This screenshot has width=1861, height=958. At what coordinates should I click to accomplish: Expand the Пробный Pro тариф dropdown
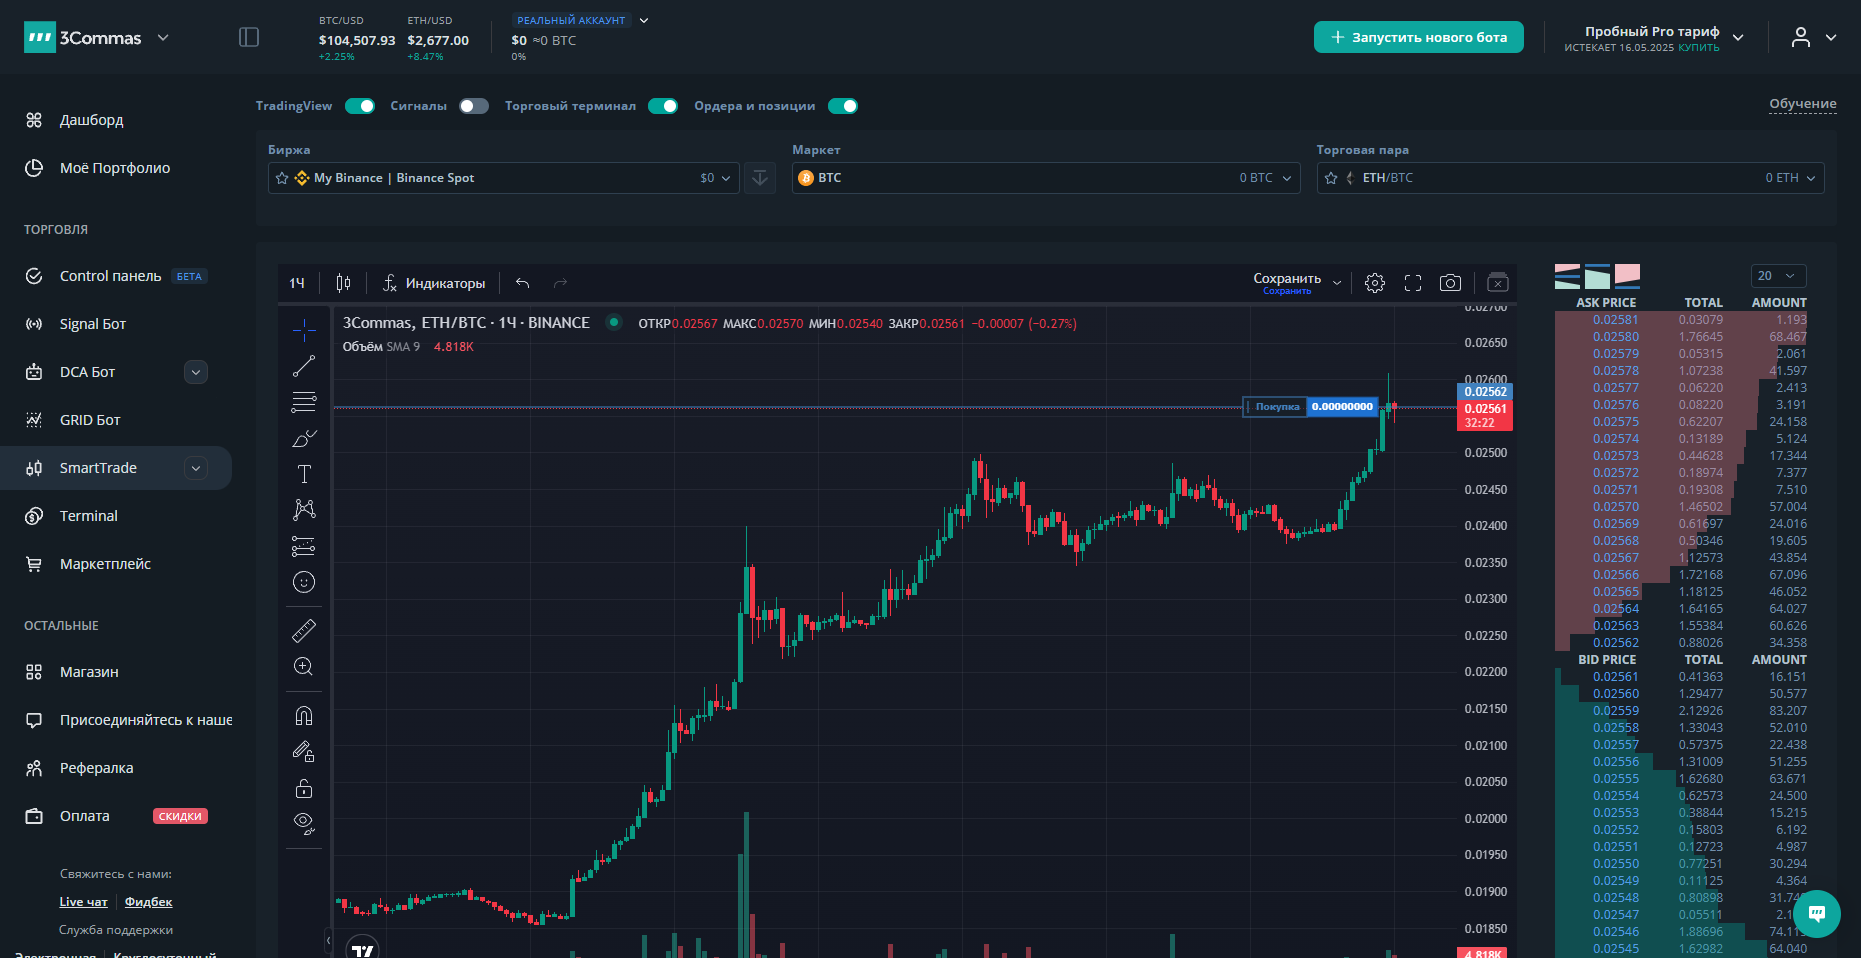click(1738, 37)
